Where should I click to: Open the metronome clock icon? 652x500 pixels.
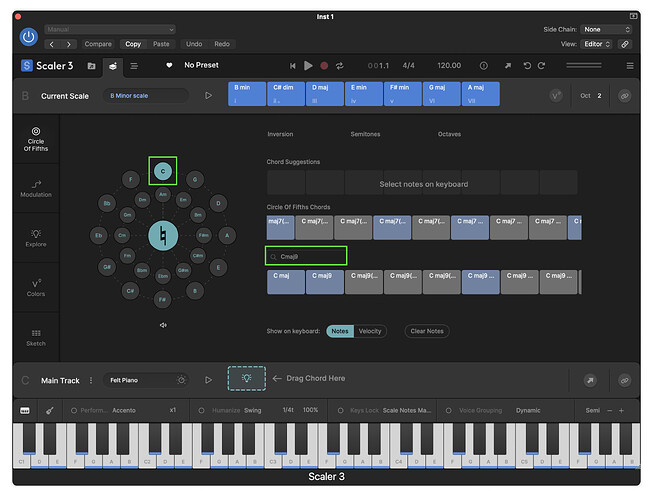click(484, 66)
